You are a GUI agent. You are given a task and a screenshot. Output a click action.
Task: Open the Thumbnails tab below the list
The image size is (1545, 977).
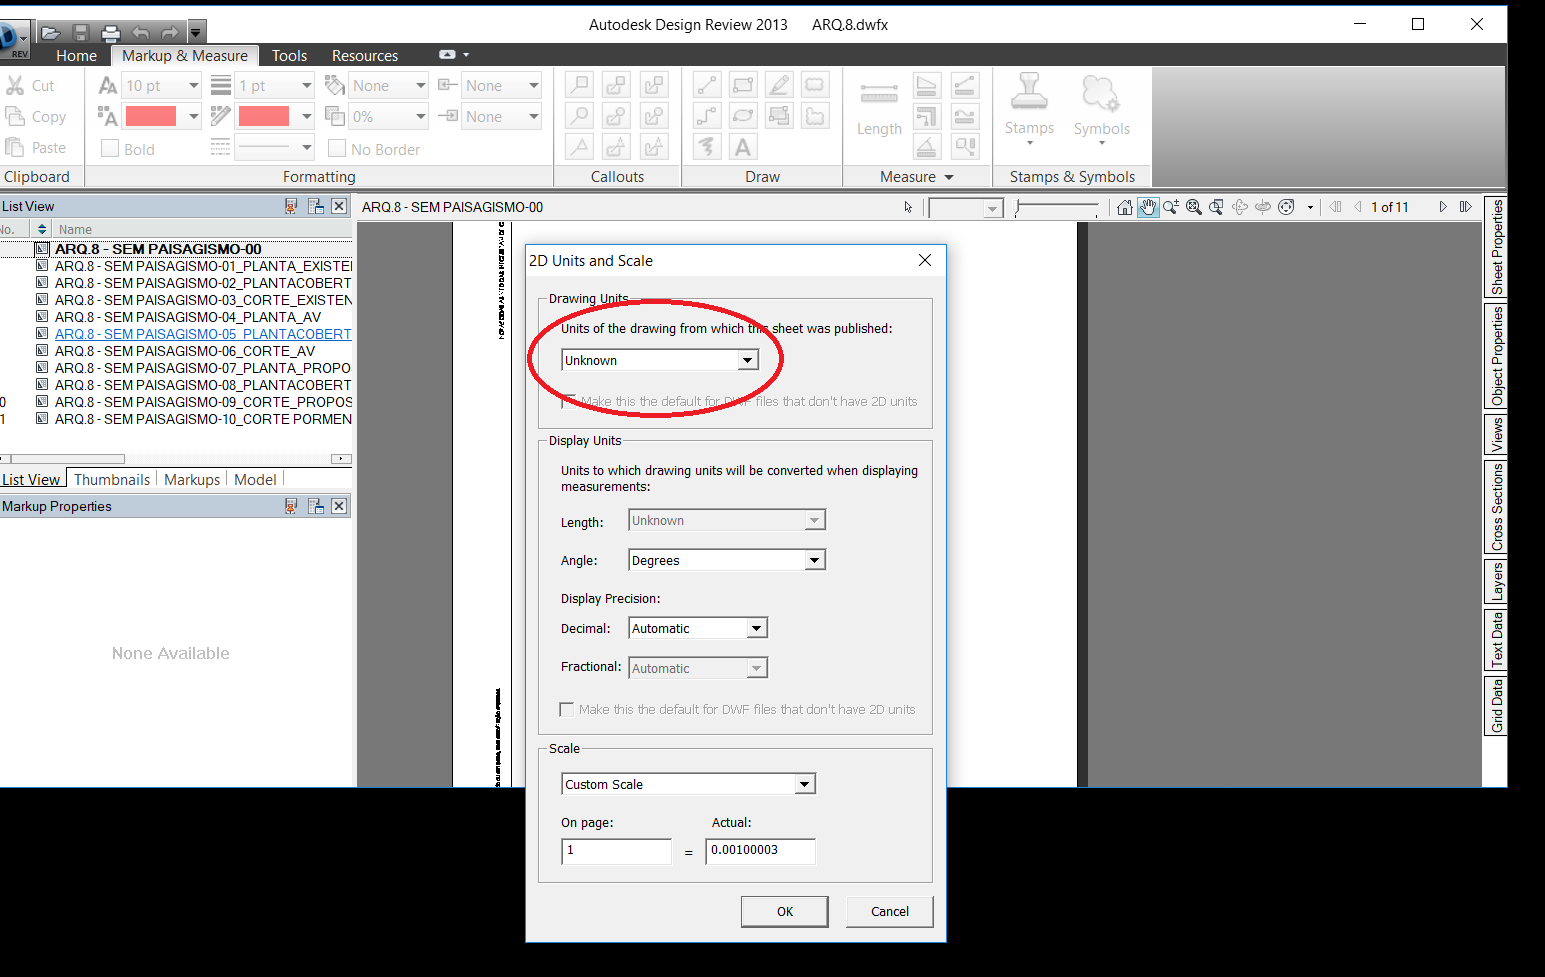(x=111, y=479)
